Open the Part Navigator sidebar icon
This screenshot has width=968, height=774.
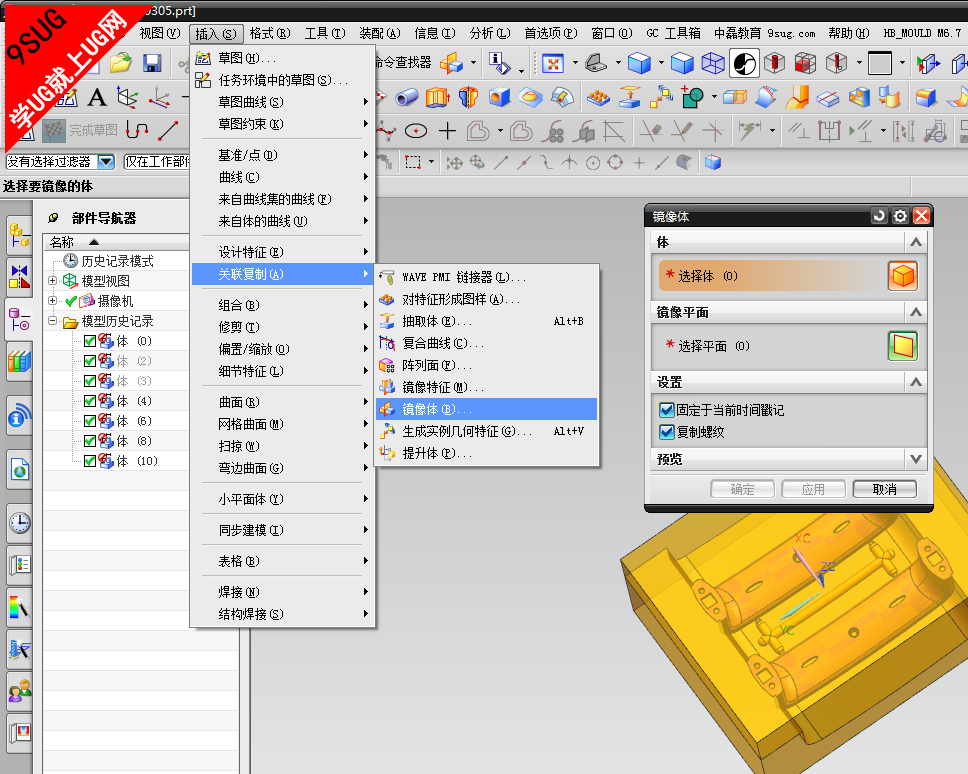point(19,319)
